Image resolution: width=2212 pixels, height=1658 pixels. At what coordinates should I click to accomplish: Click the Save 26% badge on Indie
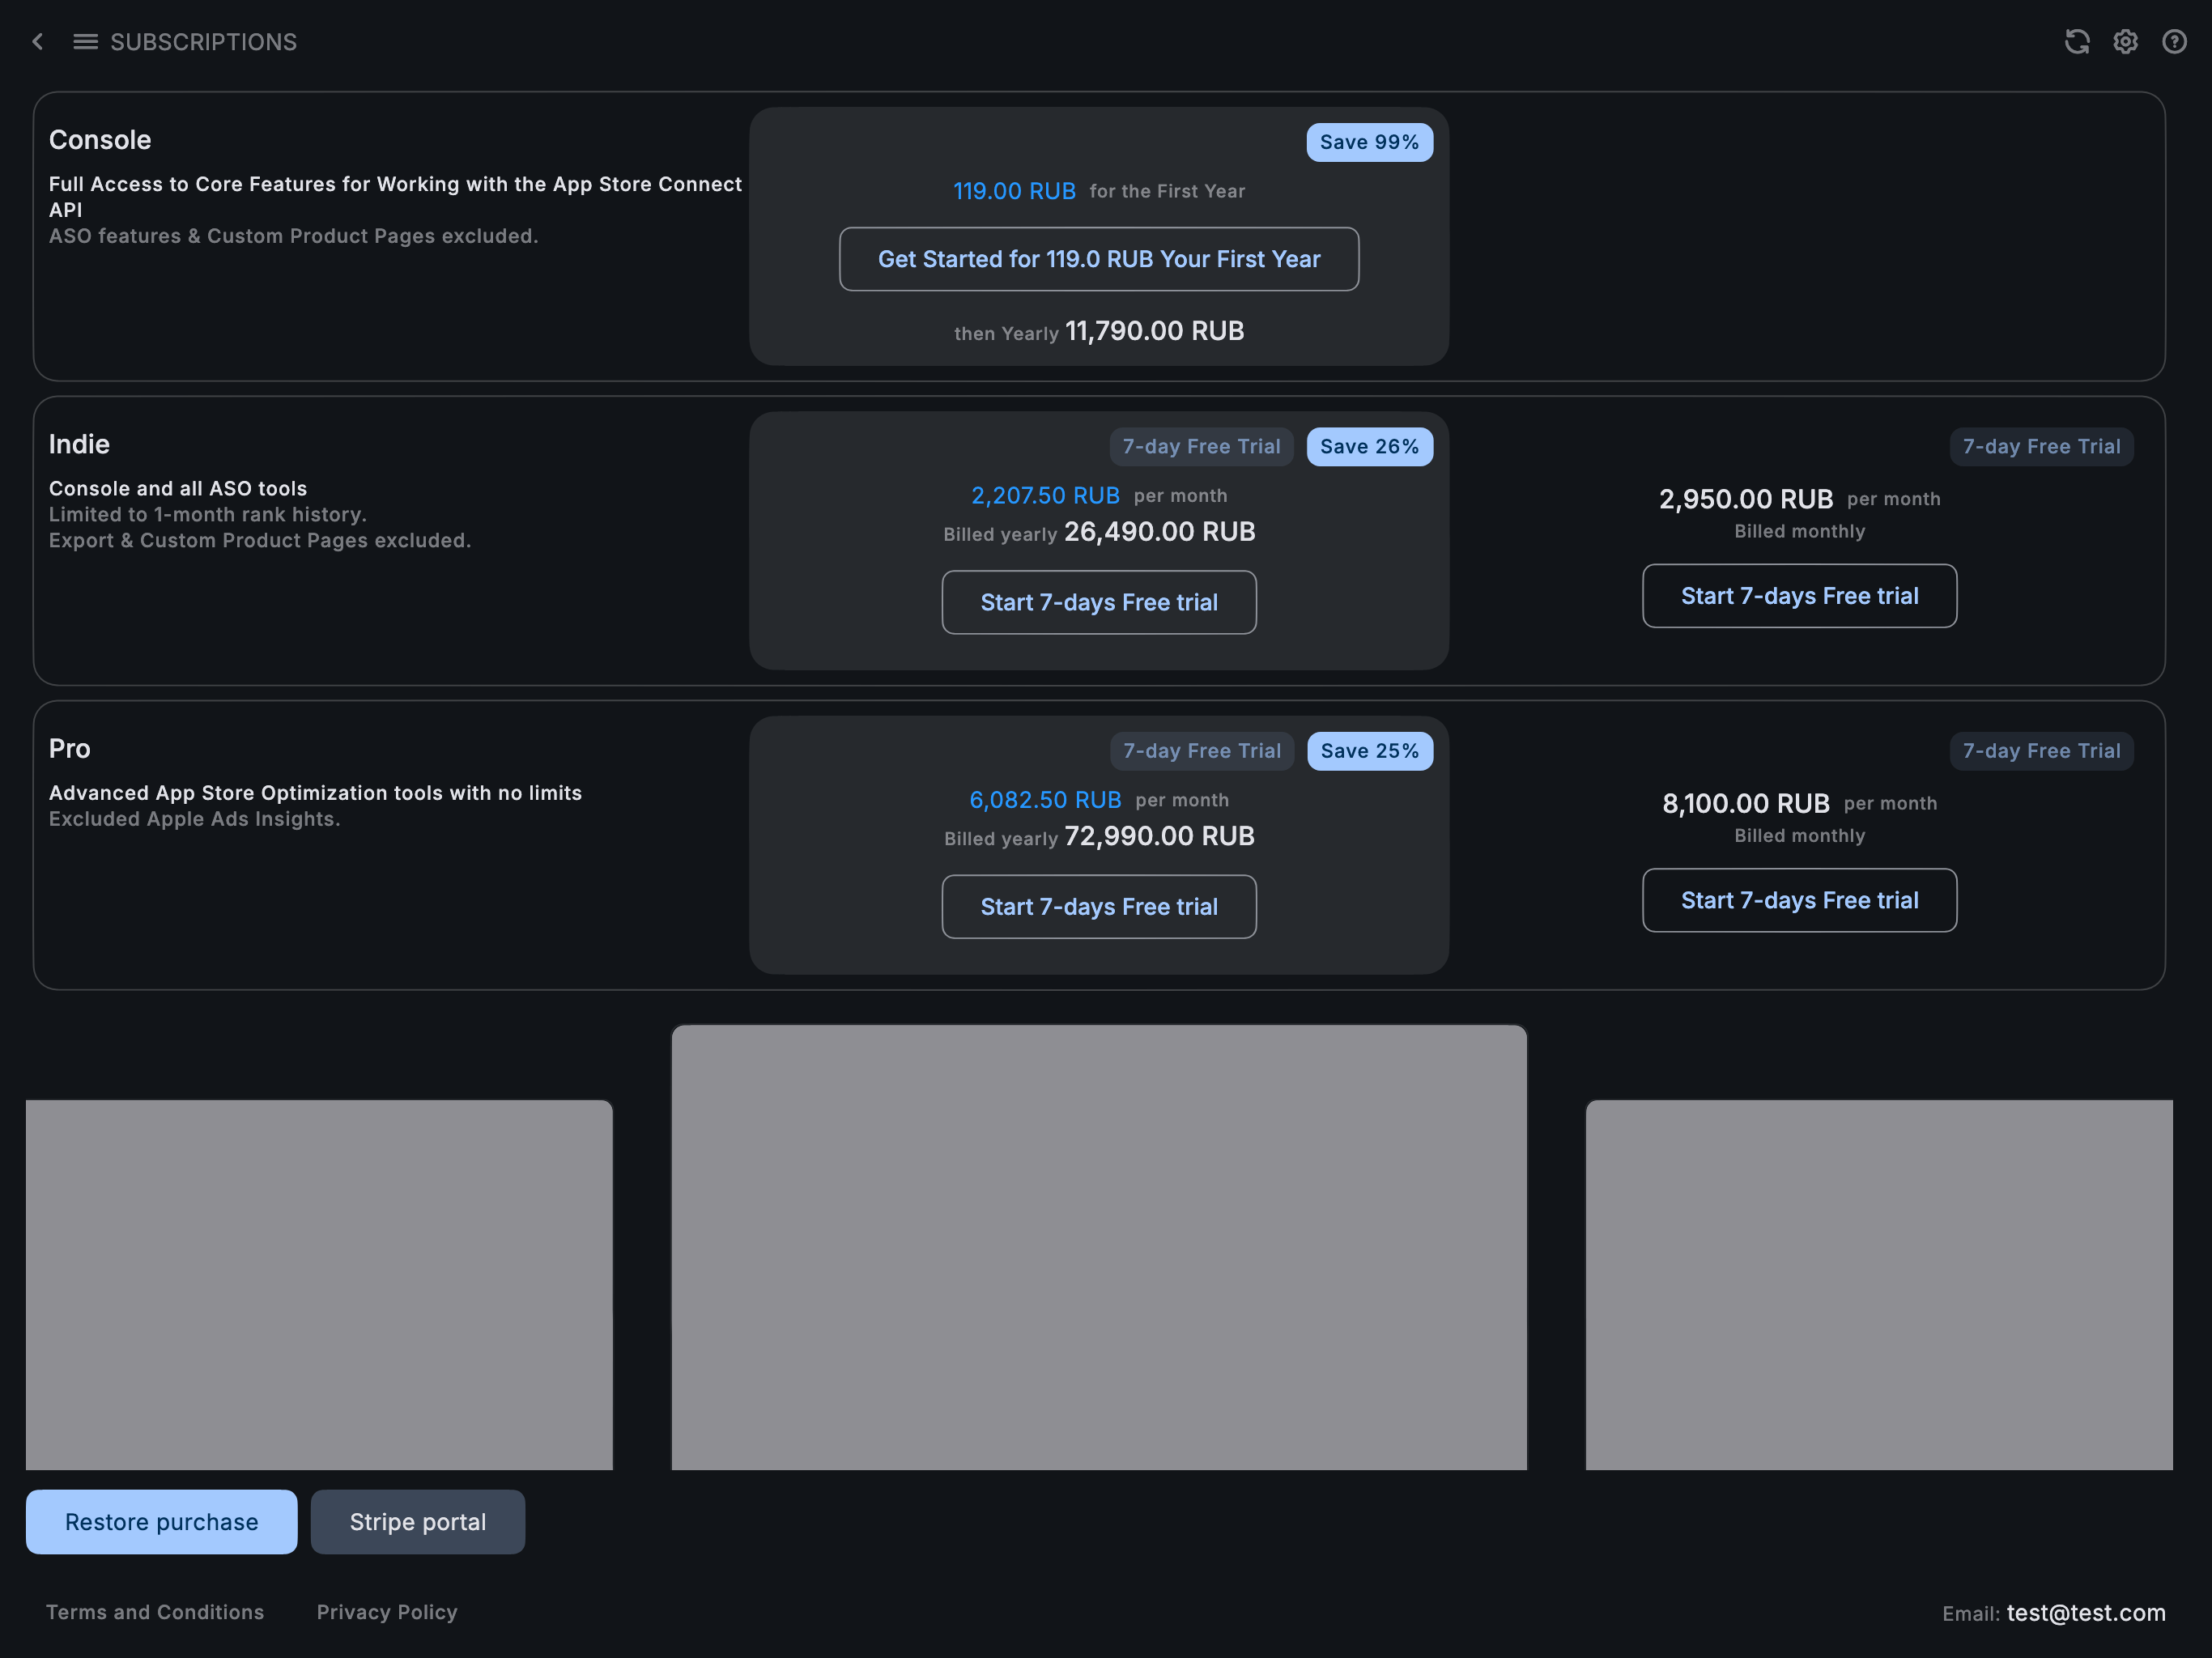coord(1368,447)
